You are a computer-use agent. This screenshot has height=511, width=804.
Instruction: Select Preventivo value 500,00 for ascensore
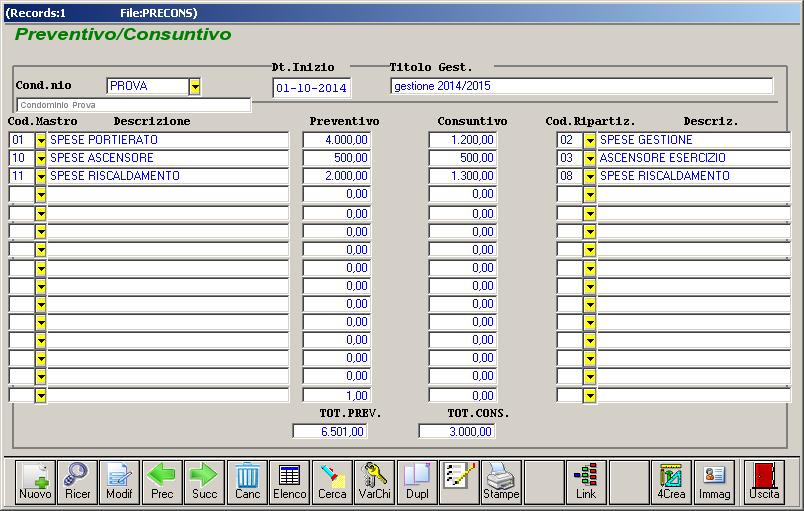click(x=337, y=158)
